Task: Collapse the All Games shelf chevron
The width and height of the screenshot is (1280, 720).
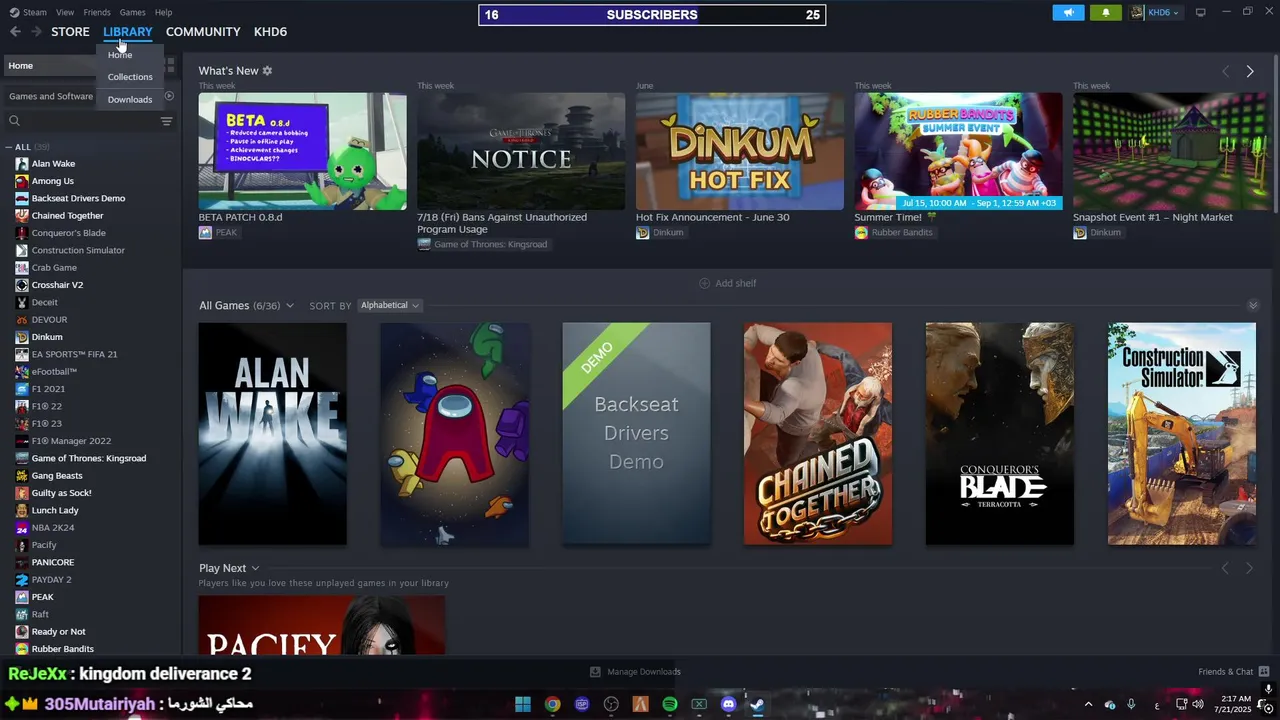Action: (x=1253, y=305)
